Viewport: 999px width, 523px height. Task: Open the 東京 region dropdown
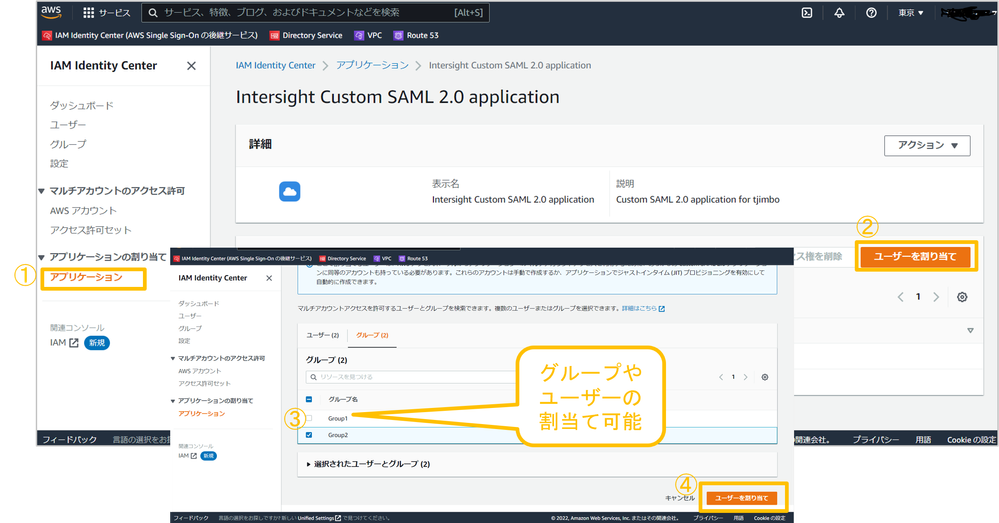point(910,12)
